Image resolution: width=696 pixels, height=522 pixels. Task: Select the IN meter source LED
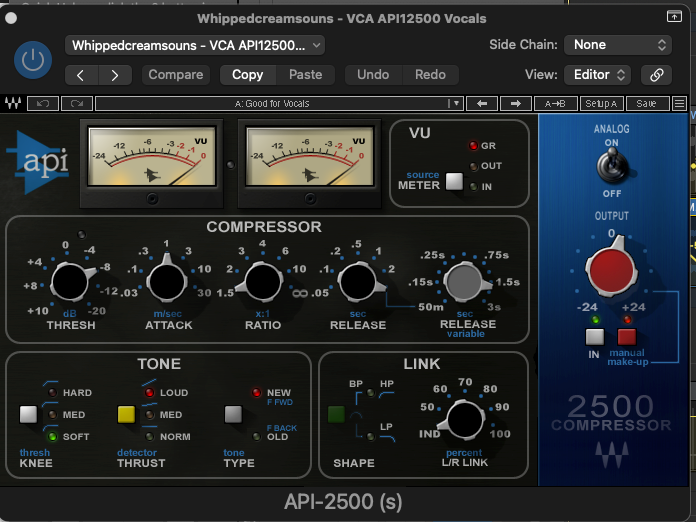tap(474, 187)
